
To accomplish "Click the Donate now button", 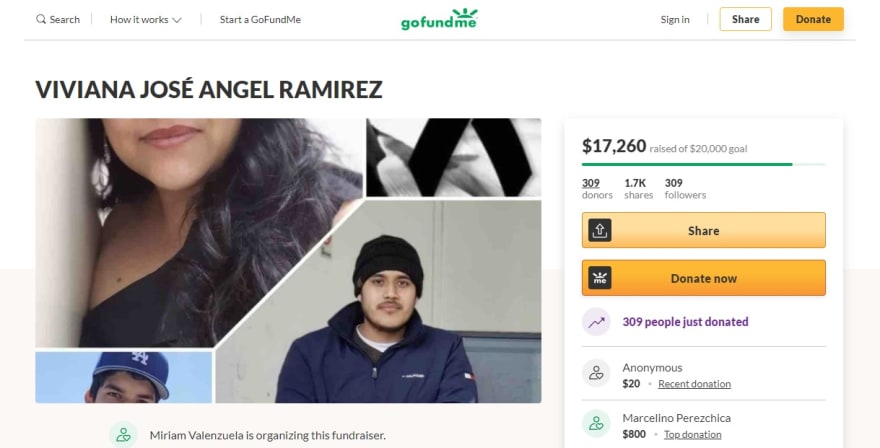I will click(x=704, y=278).
